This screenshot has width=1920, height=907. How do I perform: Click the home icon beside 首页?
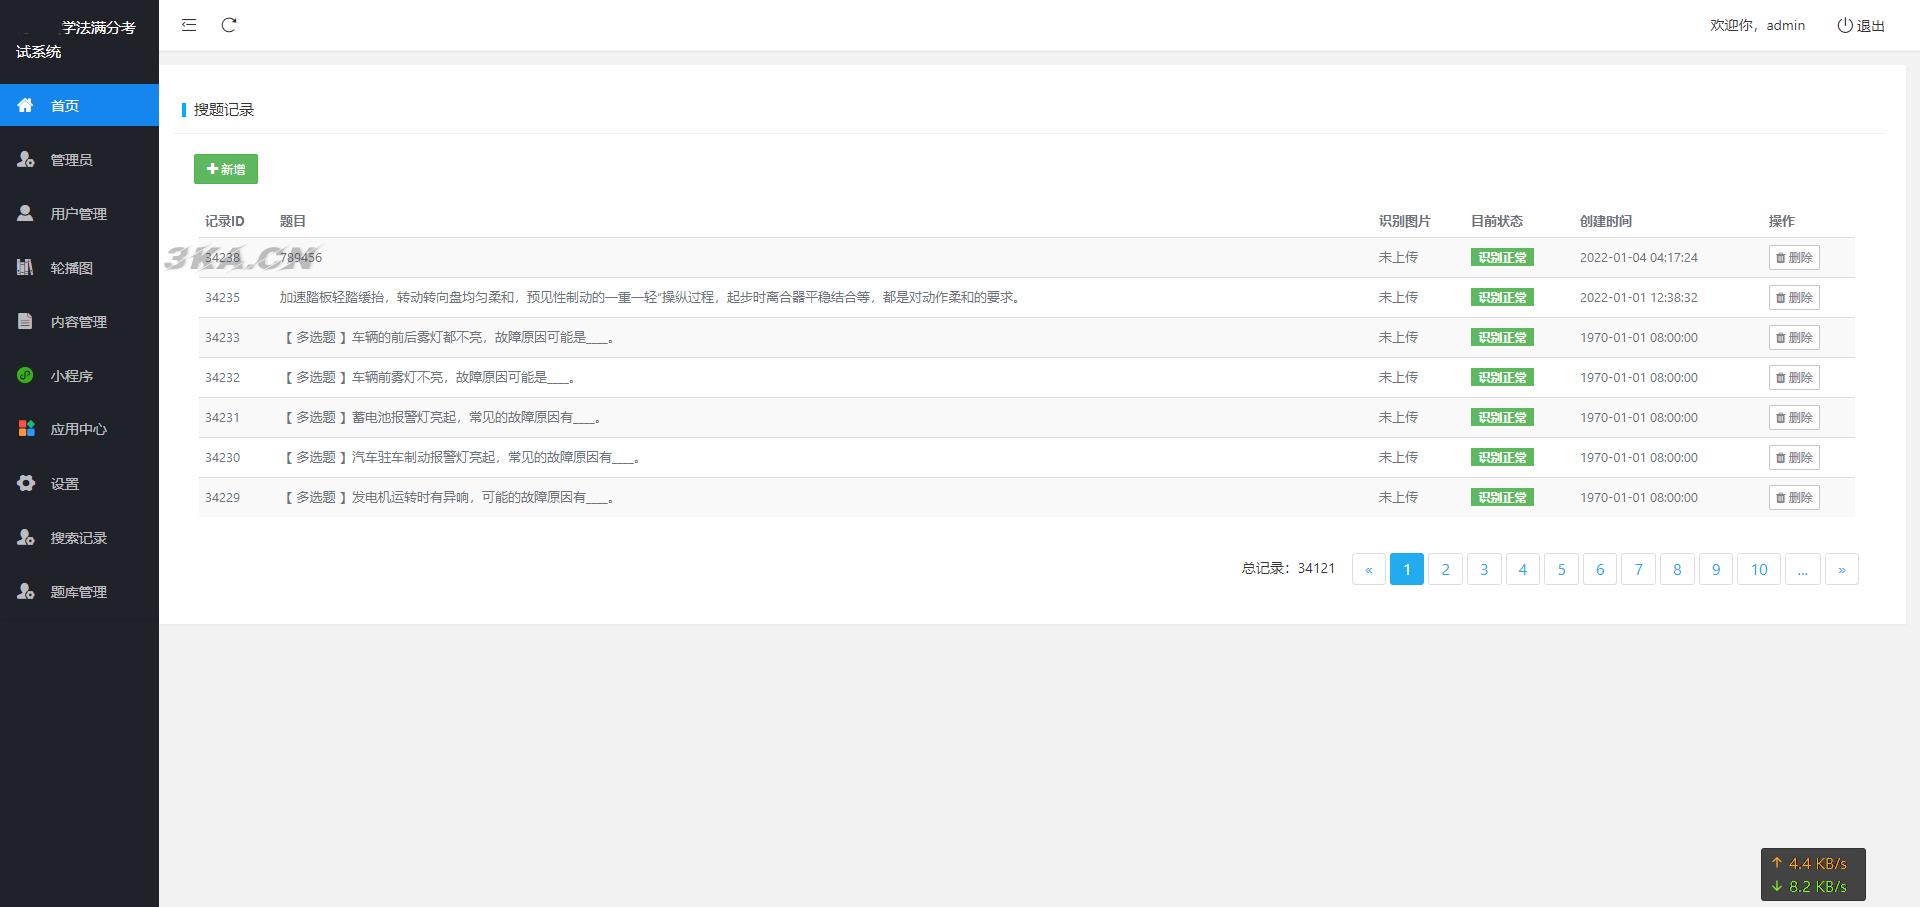(x=26, y=105)
